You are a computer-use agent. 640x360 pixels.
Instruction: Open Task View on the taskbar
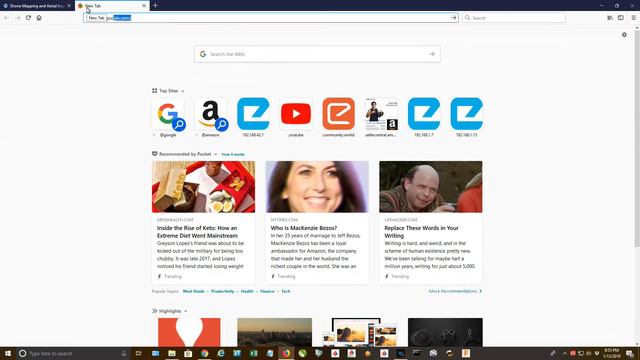click(x=139, y=353)
